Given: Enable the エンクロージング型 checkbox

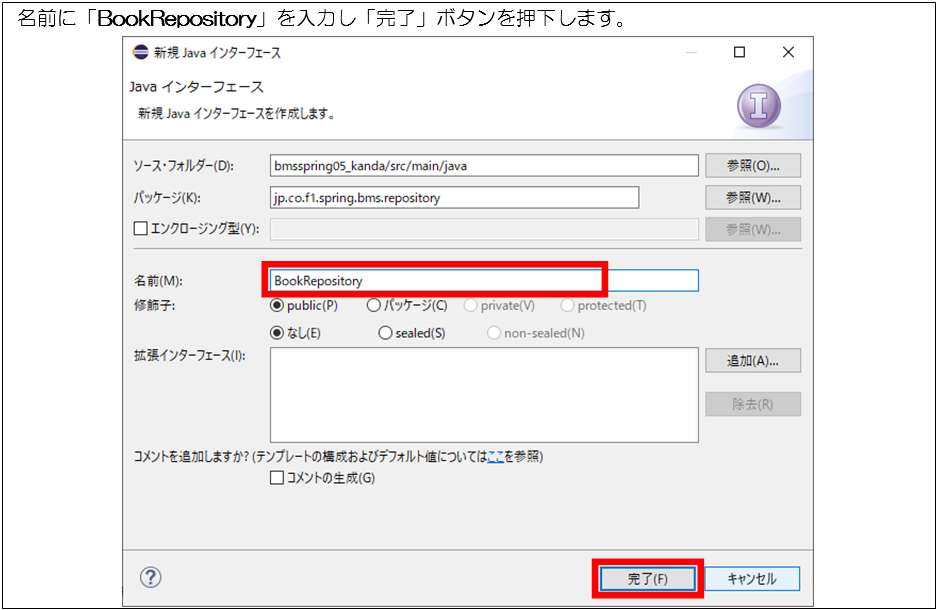Looking at the screenshot, I should [141, 229].
